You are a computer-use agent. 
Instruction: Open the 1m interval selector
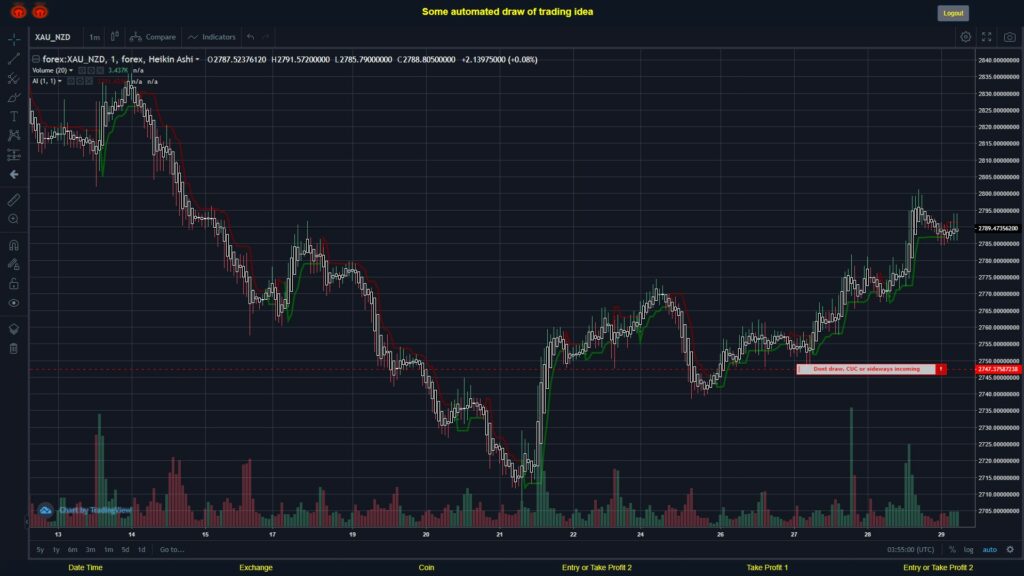(95, 37)
